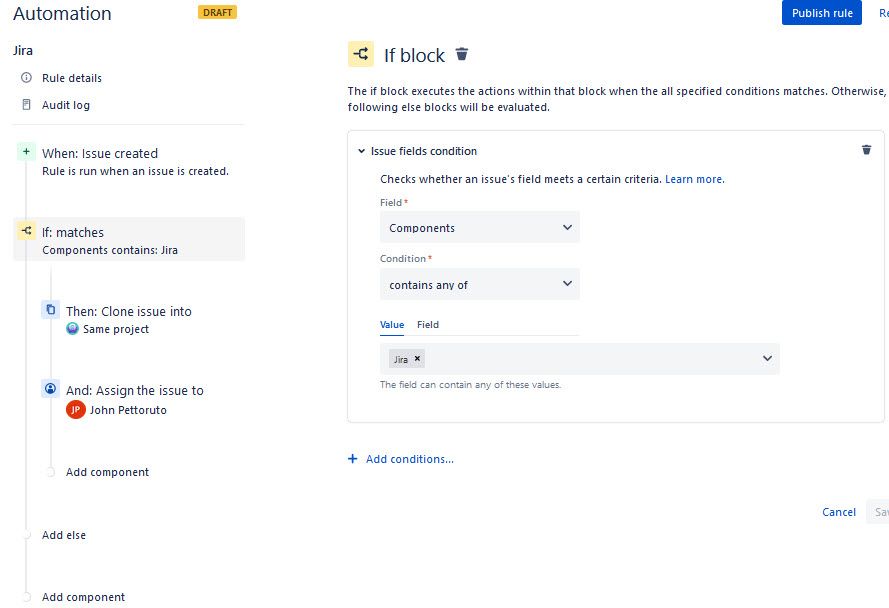Open the Components field dropdown

click(x=480, y=227)
